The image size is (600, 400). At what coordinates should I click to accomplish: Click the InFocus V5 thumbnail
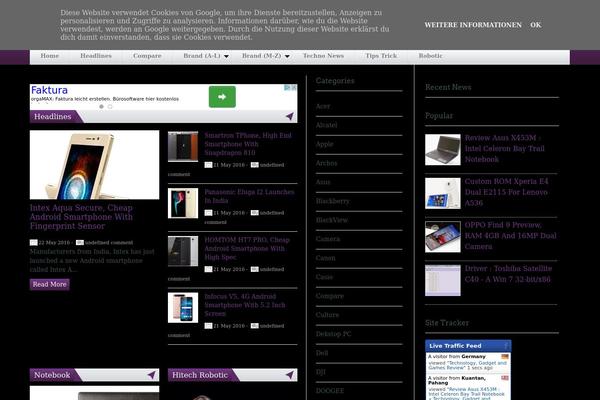[183, 308]
